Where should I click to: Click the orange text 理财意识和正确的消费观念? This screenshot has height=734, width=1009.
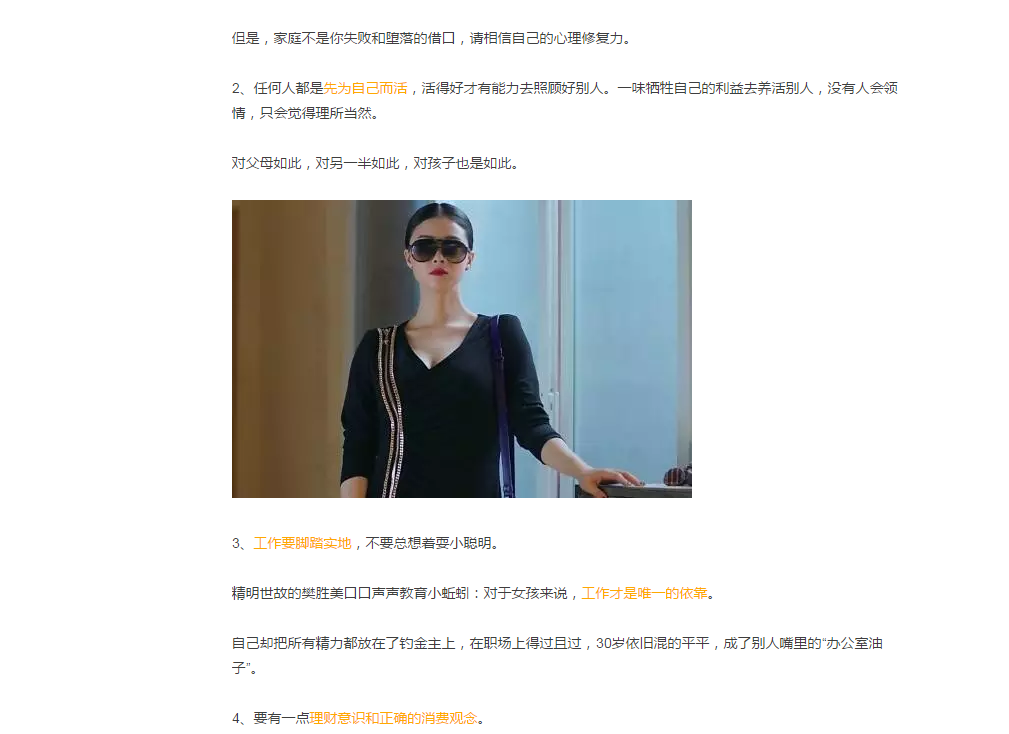[393, 718]
